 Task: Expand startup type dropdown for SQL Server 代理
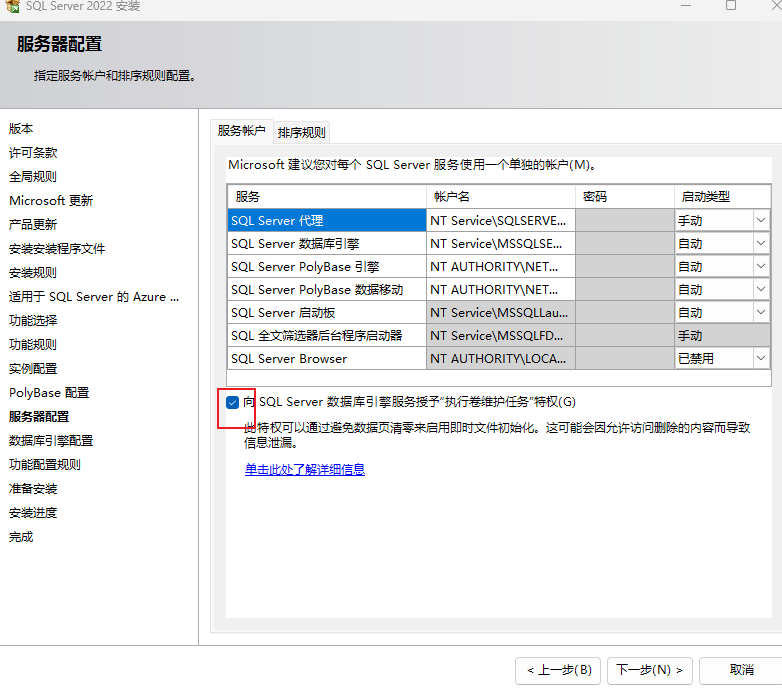[x=761, y=220]
